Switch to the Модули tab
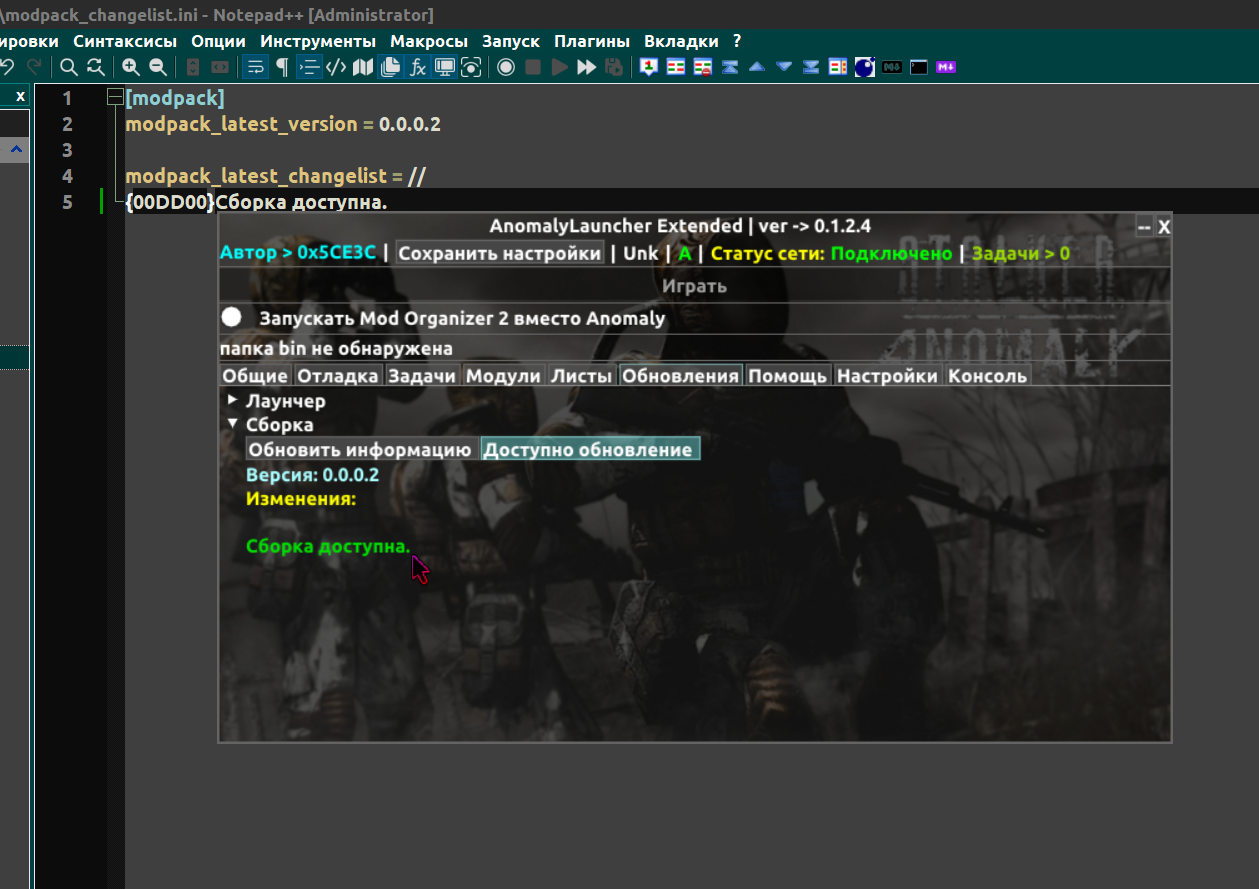The height and width of the screenshot is (889, 1259). coord(503,376)
